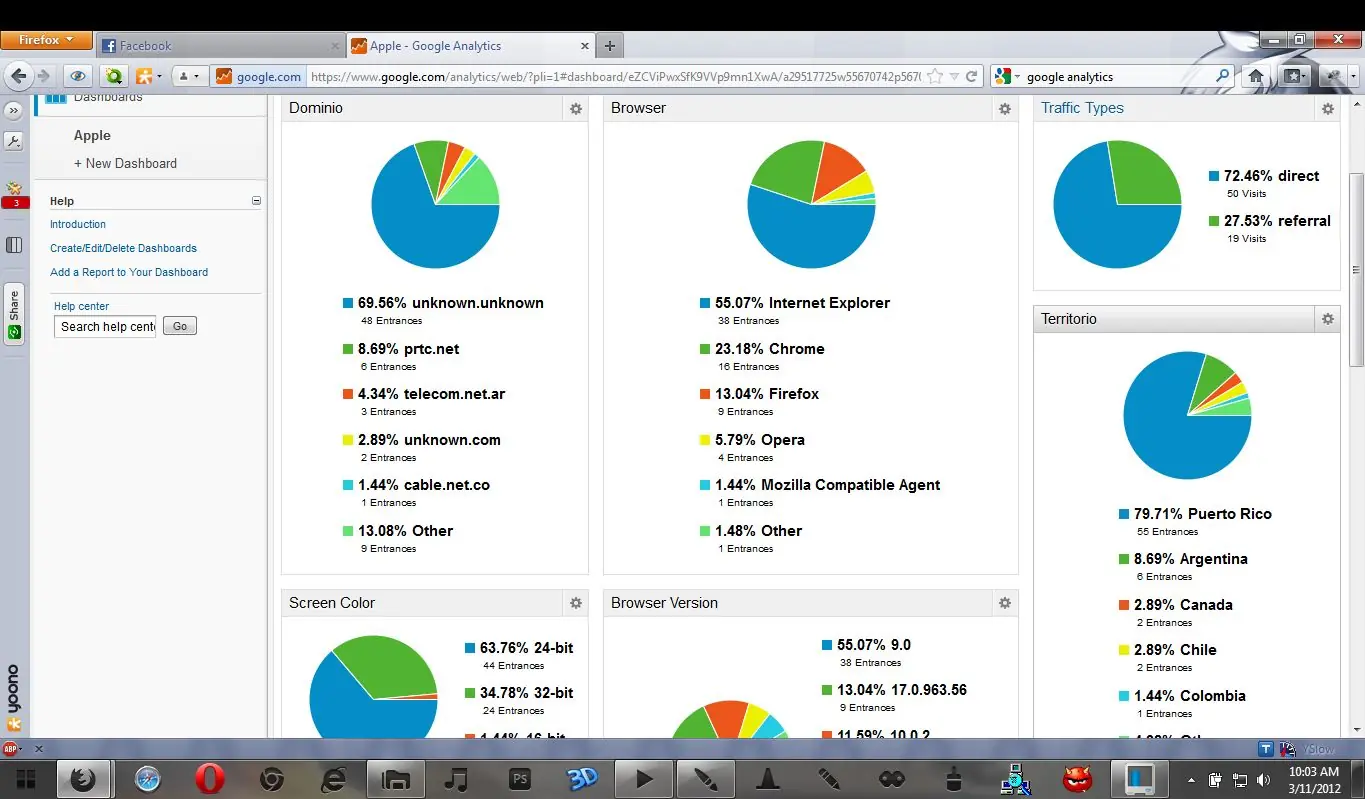Viewport: 1365px width, 799px height.
Task: Open the URL history dropdown arrow
Action: pos(954,76)
